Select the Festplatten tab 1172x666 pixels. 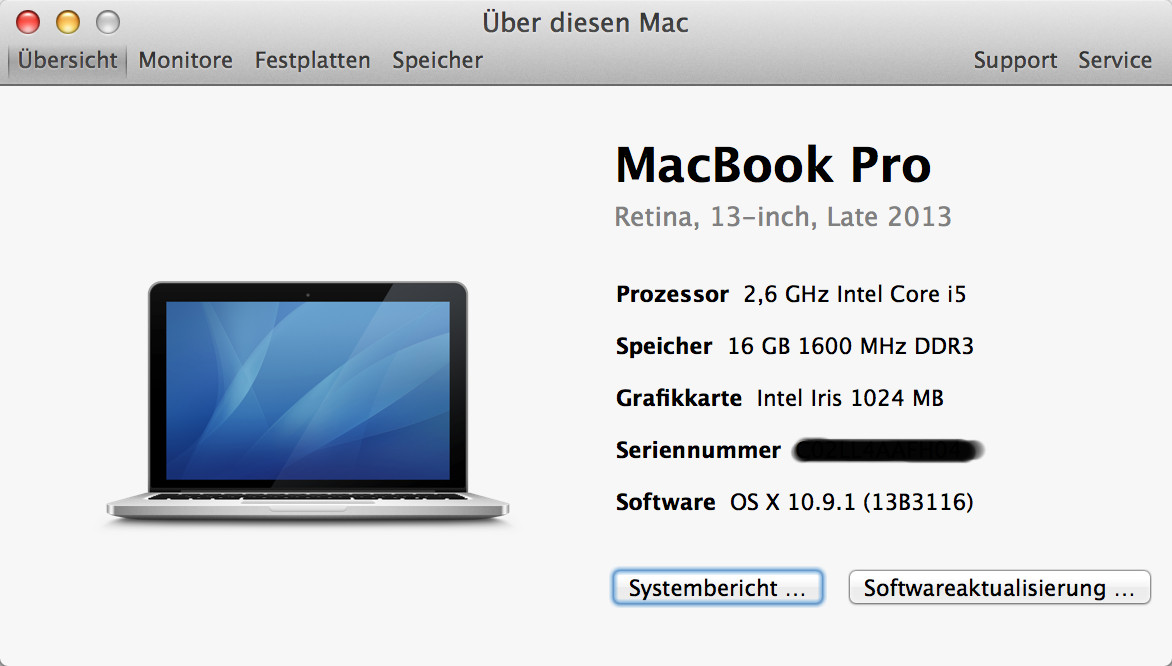pos(312,60)
